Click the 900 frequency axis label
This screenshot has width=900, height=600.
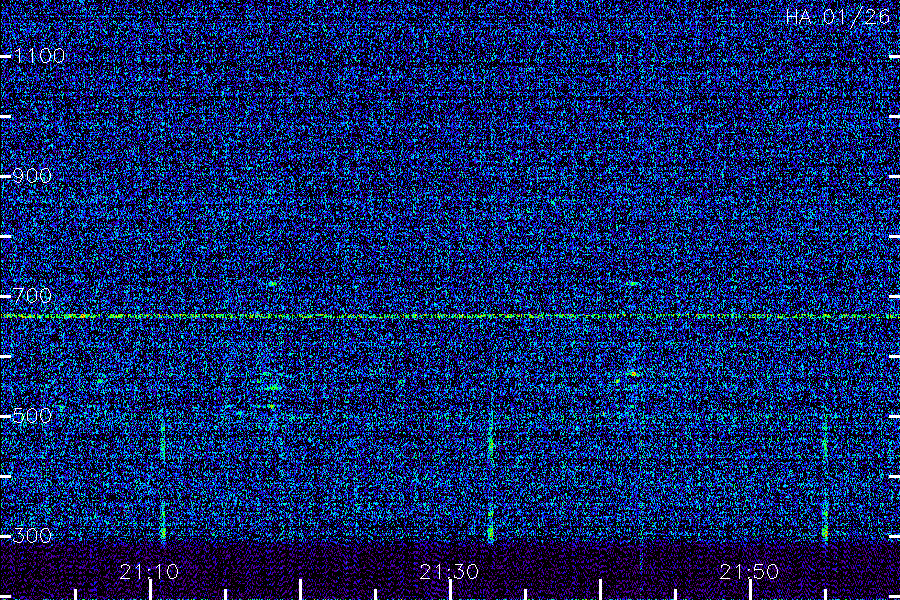(32, 176)
